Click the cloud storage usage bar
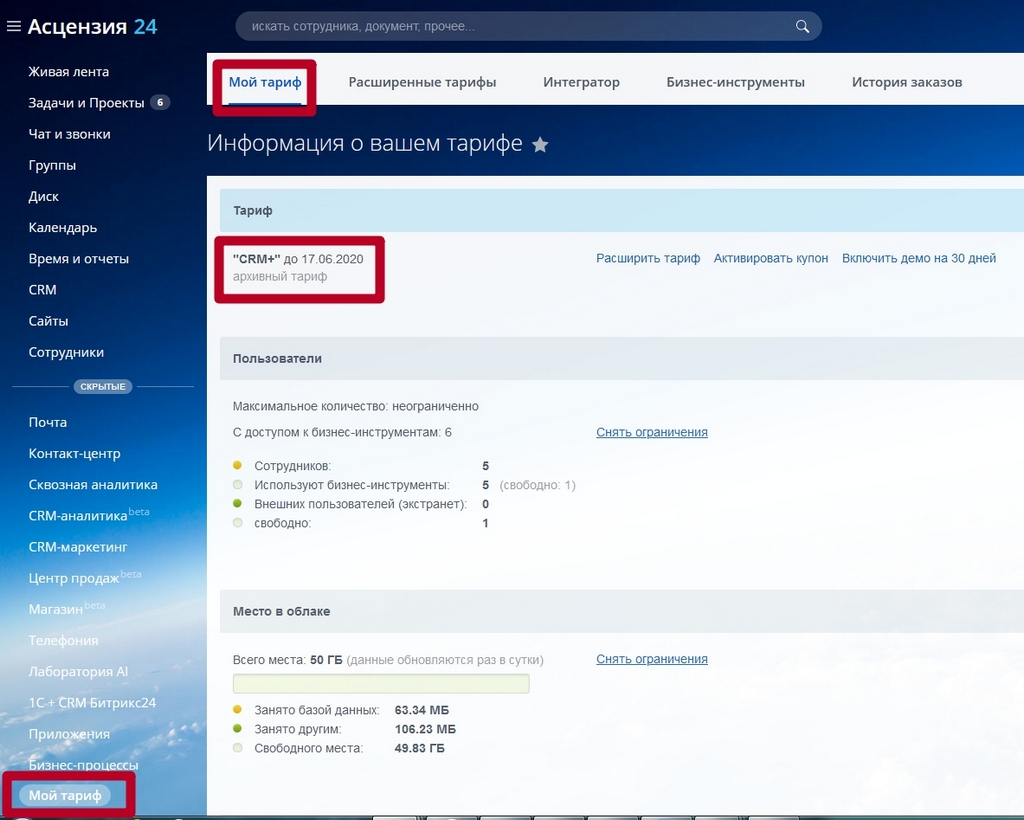The height and width of the screenshot is (820, 1024). coord(381,684)
